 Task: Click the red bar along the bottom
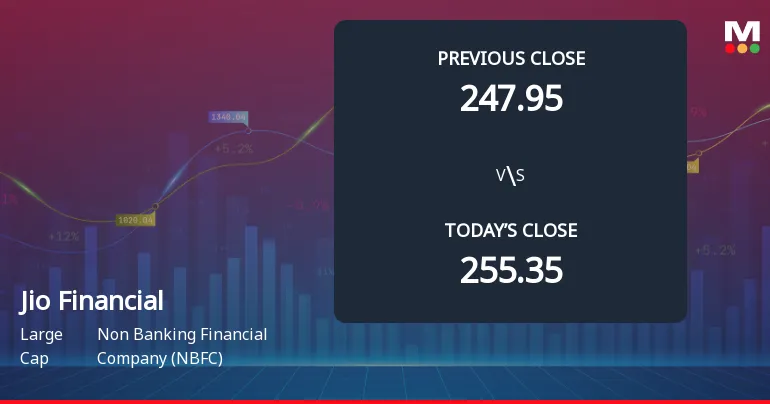click(385, 401)
